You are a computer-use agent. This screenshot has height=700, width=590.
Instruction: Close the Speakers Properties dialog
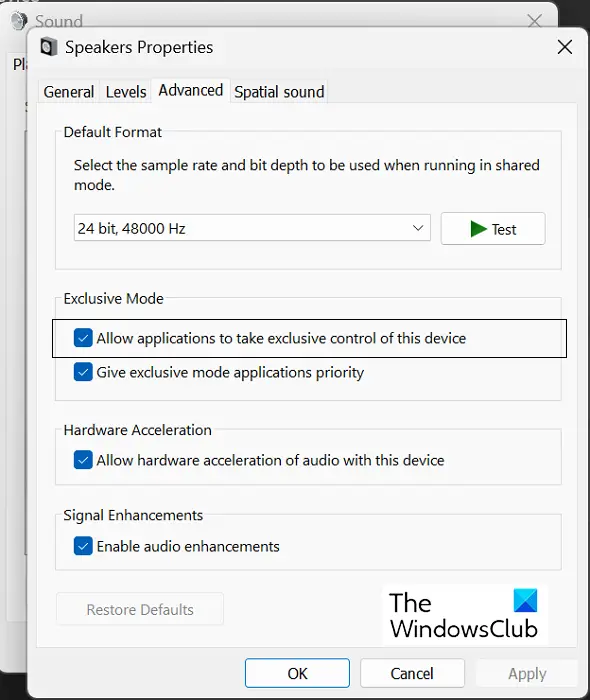pyautogui.click(x=565, y=47)
